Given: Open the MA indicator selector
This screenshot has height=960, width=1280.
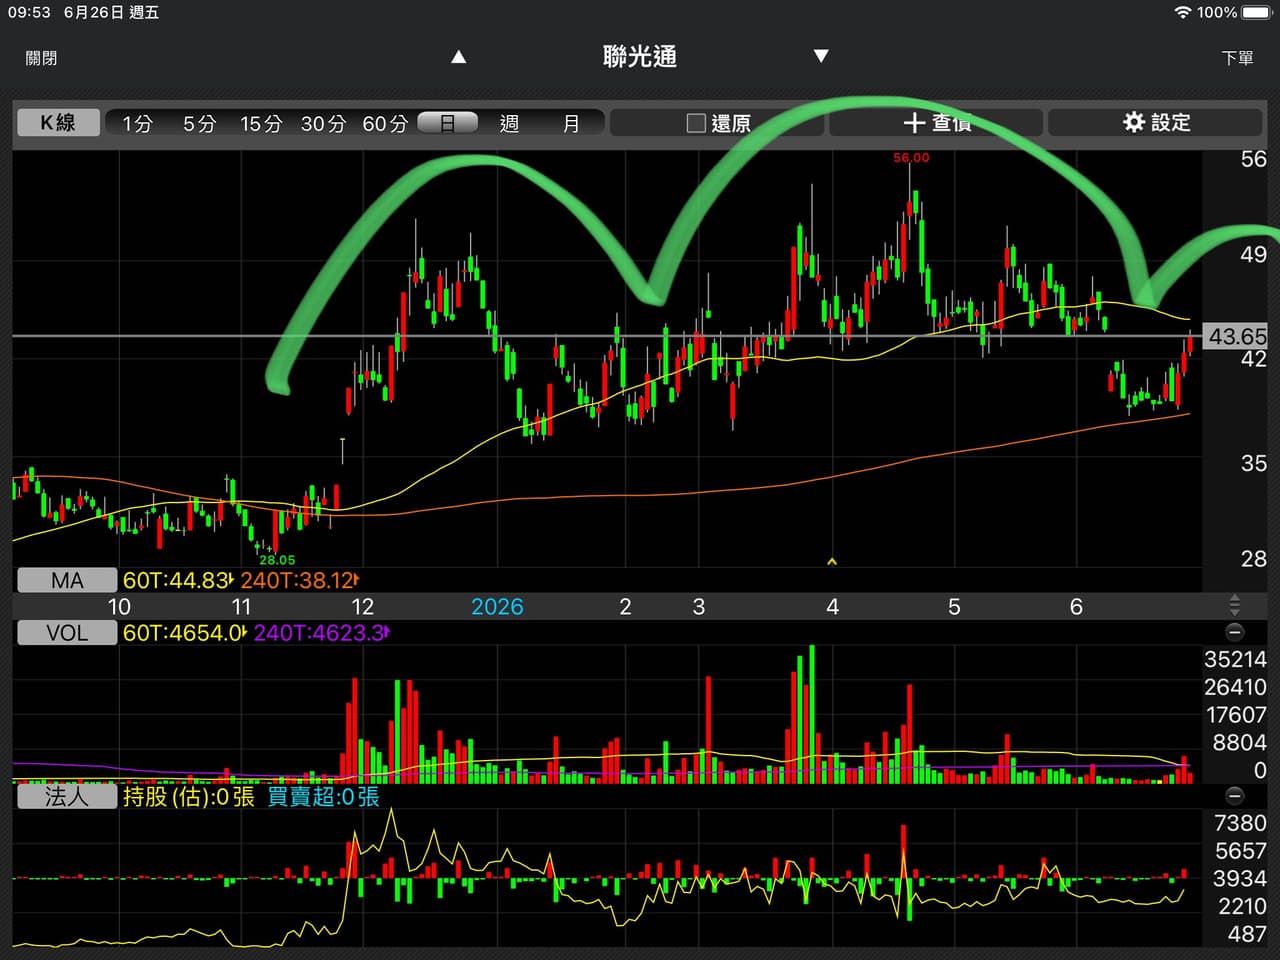Looking at the screenshot, I should click(x=67, y=580).
